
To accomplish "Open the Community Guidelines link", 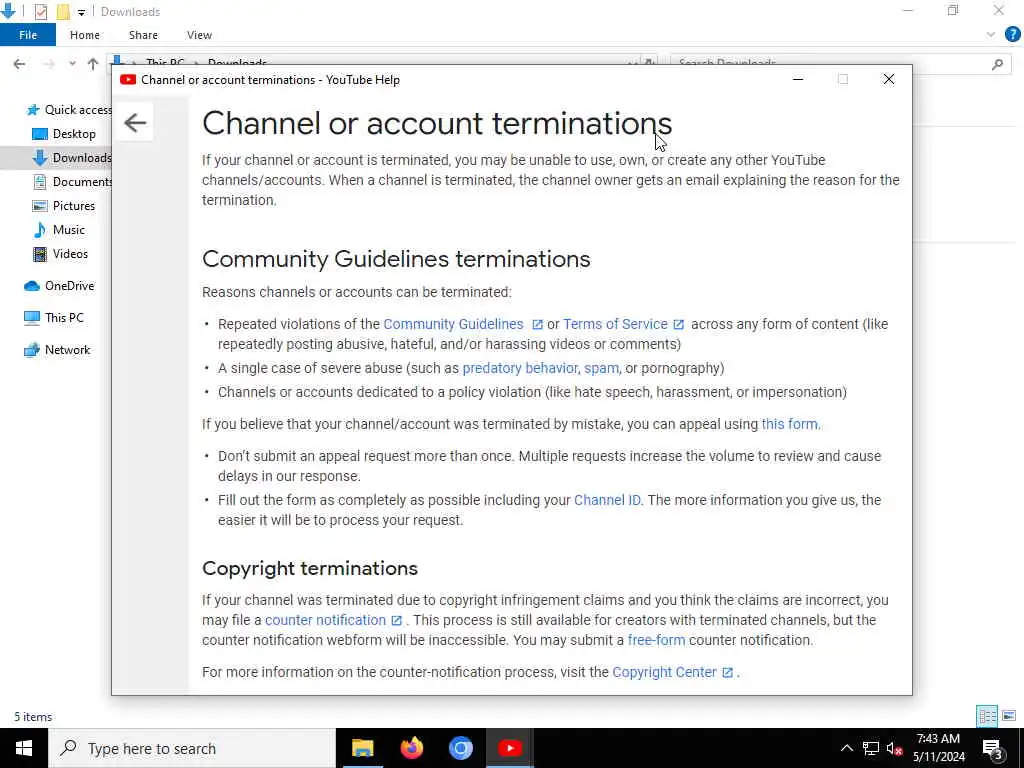I will click(453, 325).
